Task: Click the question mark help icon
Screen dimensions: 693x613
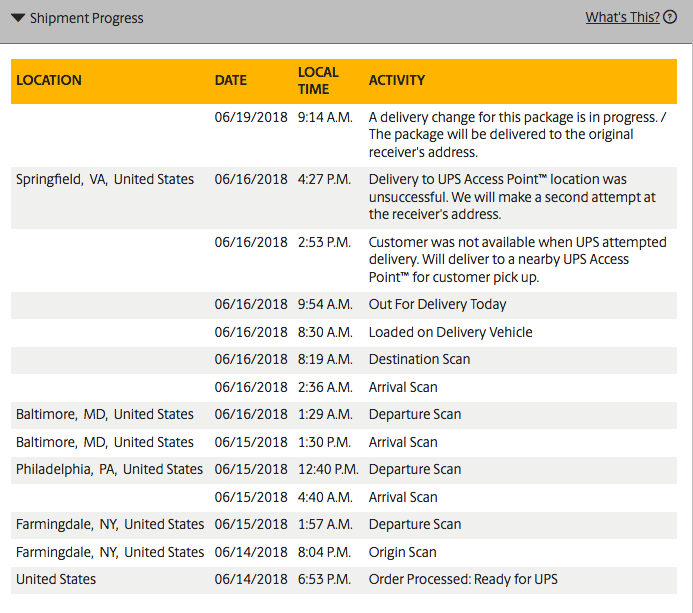Action: pyautogui.click(x=670, y=17)
